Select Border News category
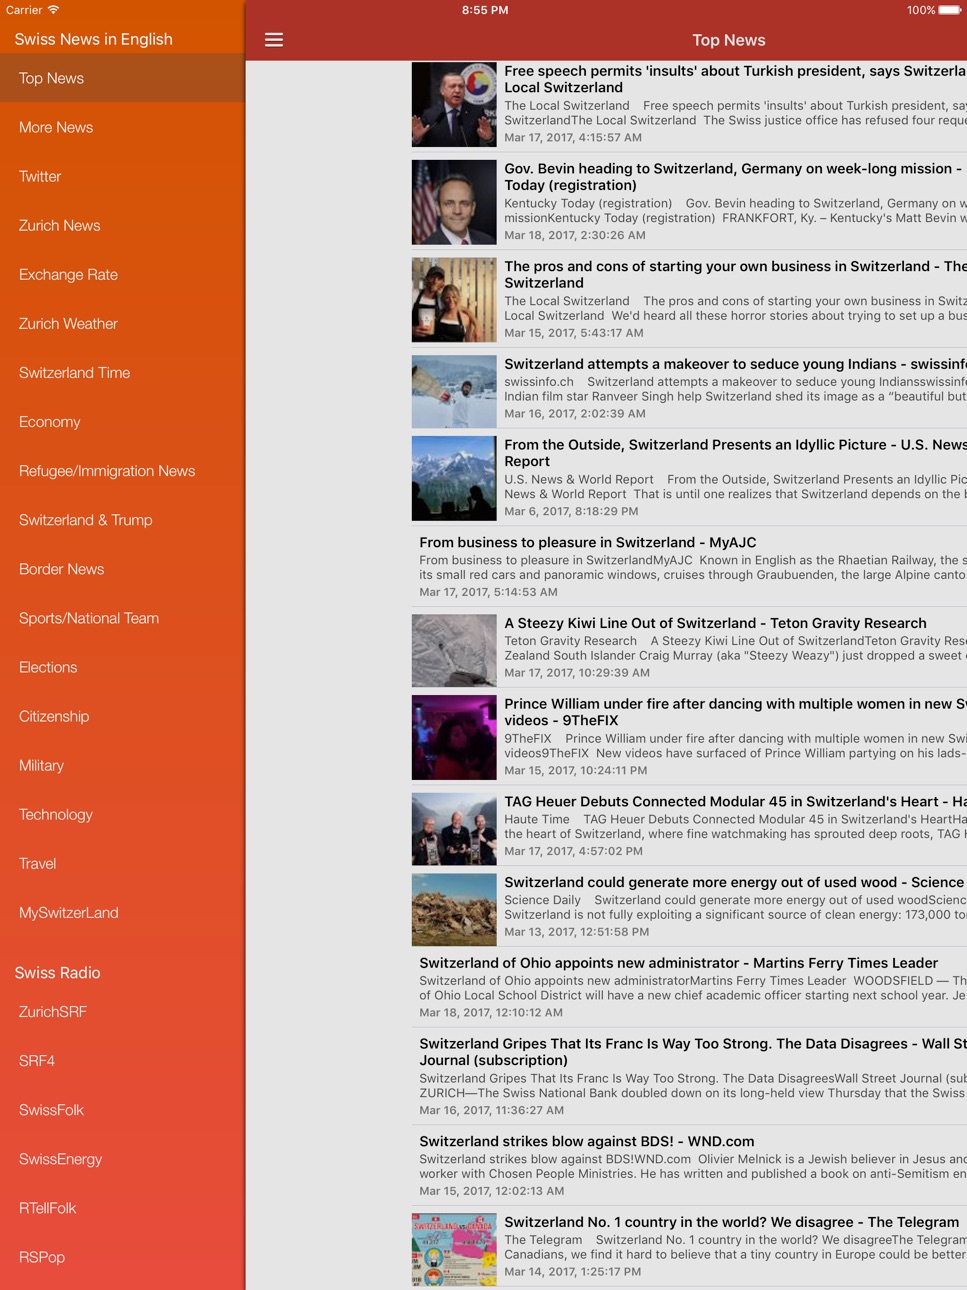This screenshot has height=1290, width=967. pos(122,568)
